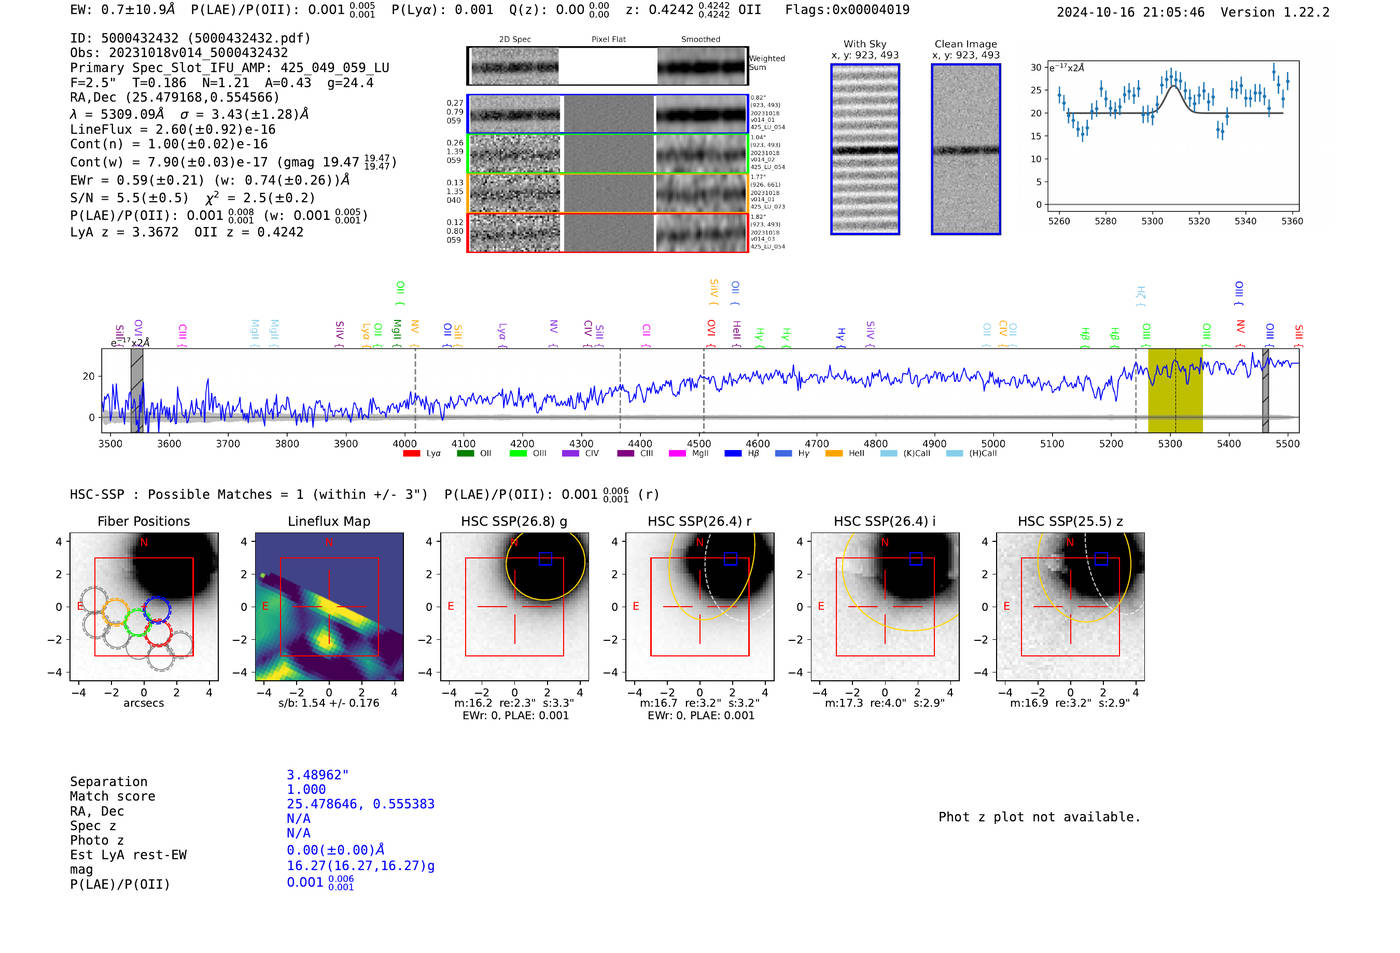Viewport: 1400px width, 953px height.
Task: Click the Obs: 20231018v014 line
Action: (x=179, y=53)
